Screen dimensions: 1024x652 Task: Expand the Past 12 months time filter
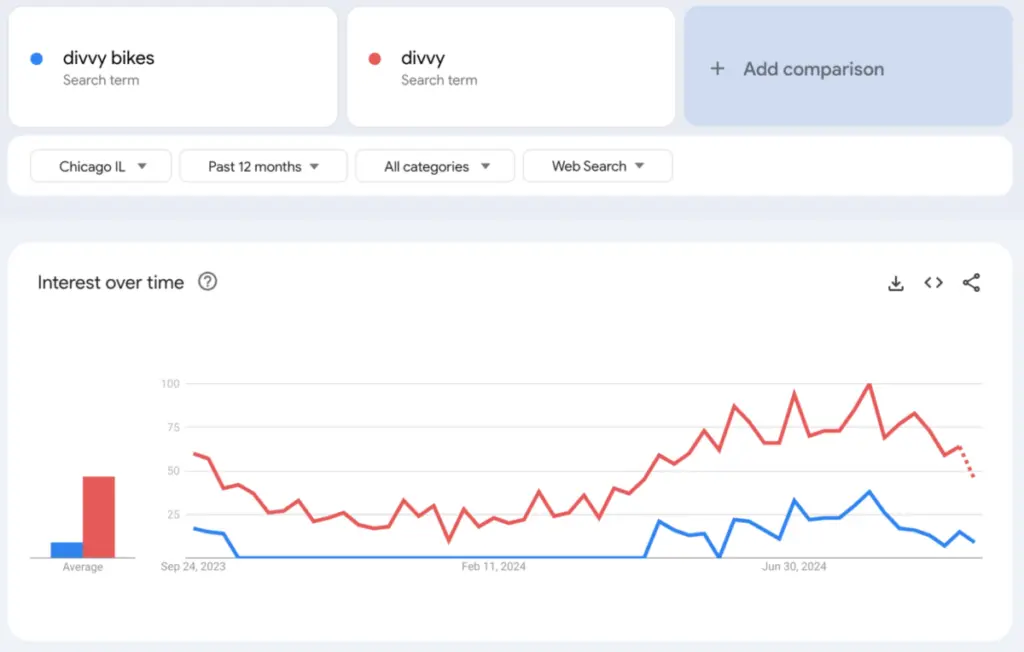pyautogui.click(x=263, y=166)
